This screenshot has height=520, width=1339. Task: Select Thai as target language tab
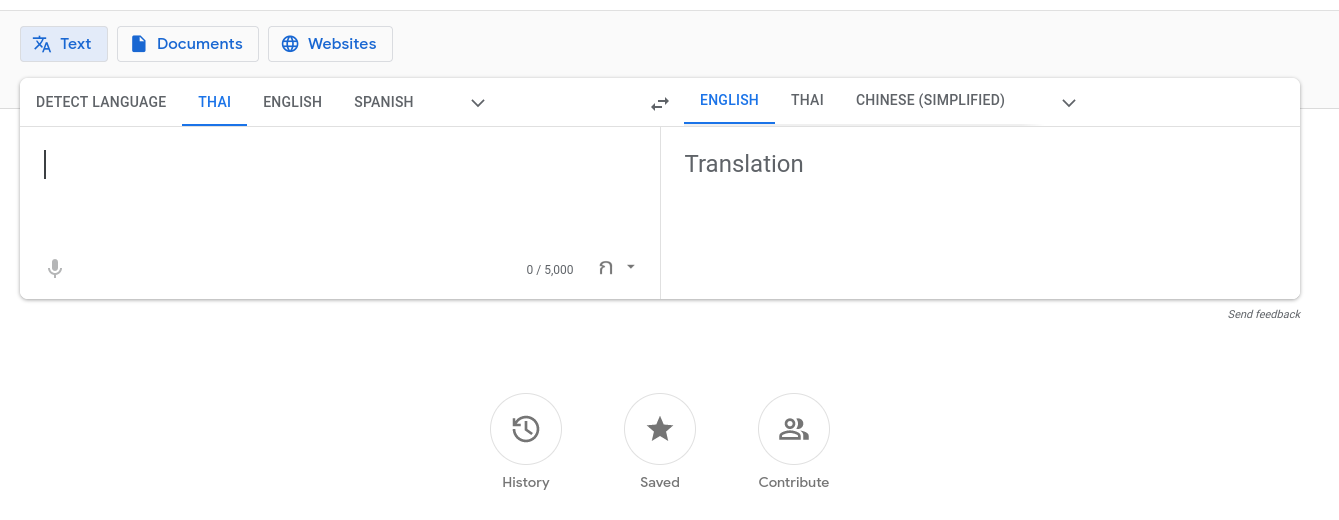(x=807, y=100)
